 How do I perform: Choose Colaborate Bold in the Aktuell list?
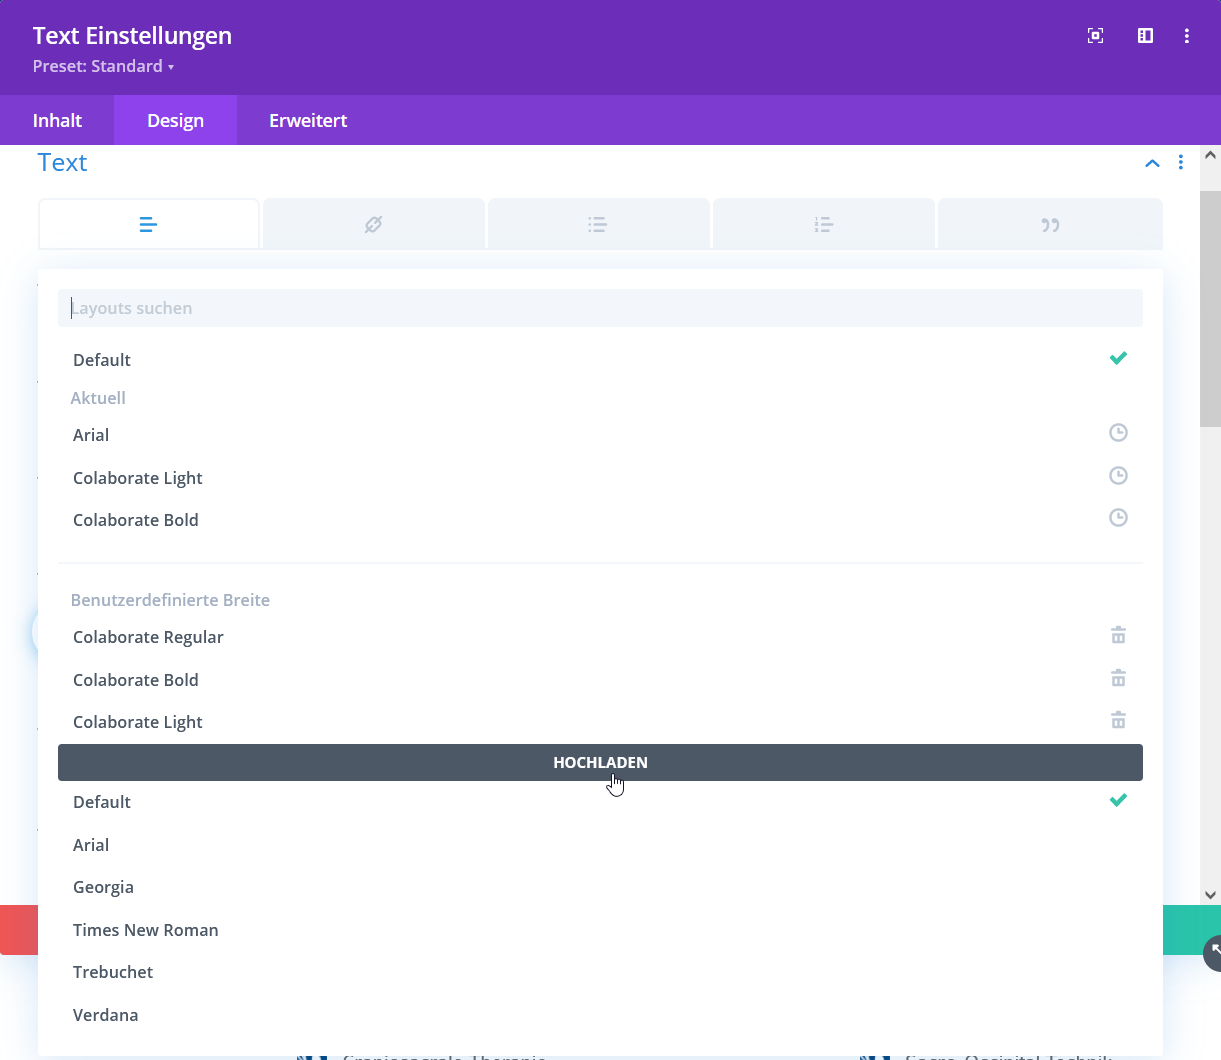pos(600,520)
